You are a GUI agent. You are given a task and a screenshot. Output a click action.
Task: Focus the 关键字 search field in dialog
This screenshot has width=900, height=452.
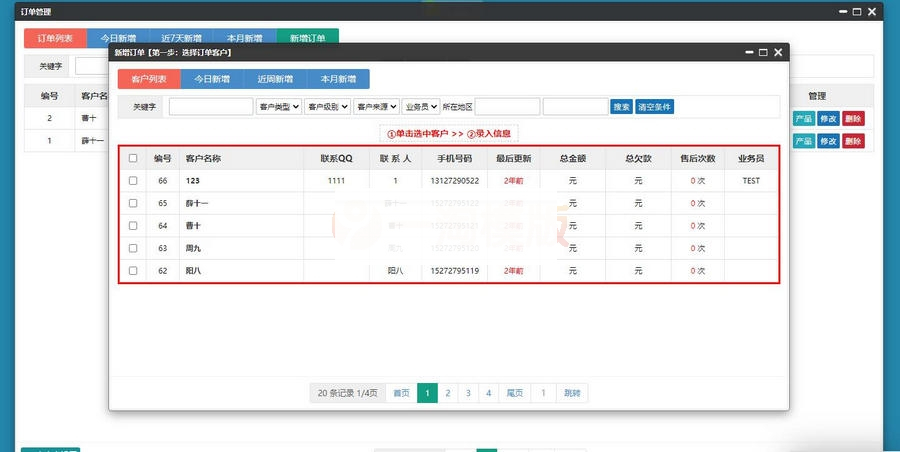coord(210,106)
